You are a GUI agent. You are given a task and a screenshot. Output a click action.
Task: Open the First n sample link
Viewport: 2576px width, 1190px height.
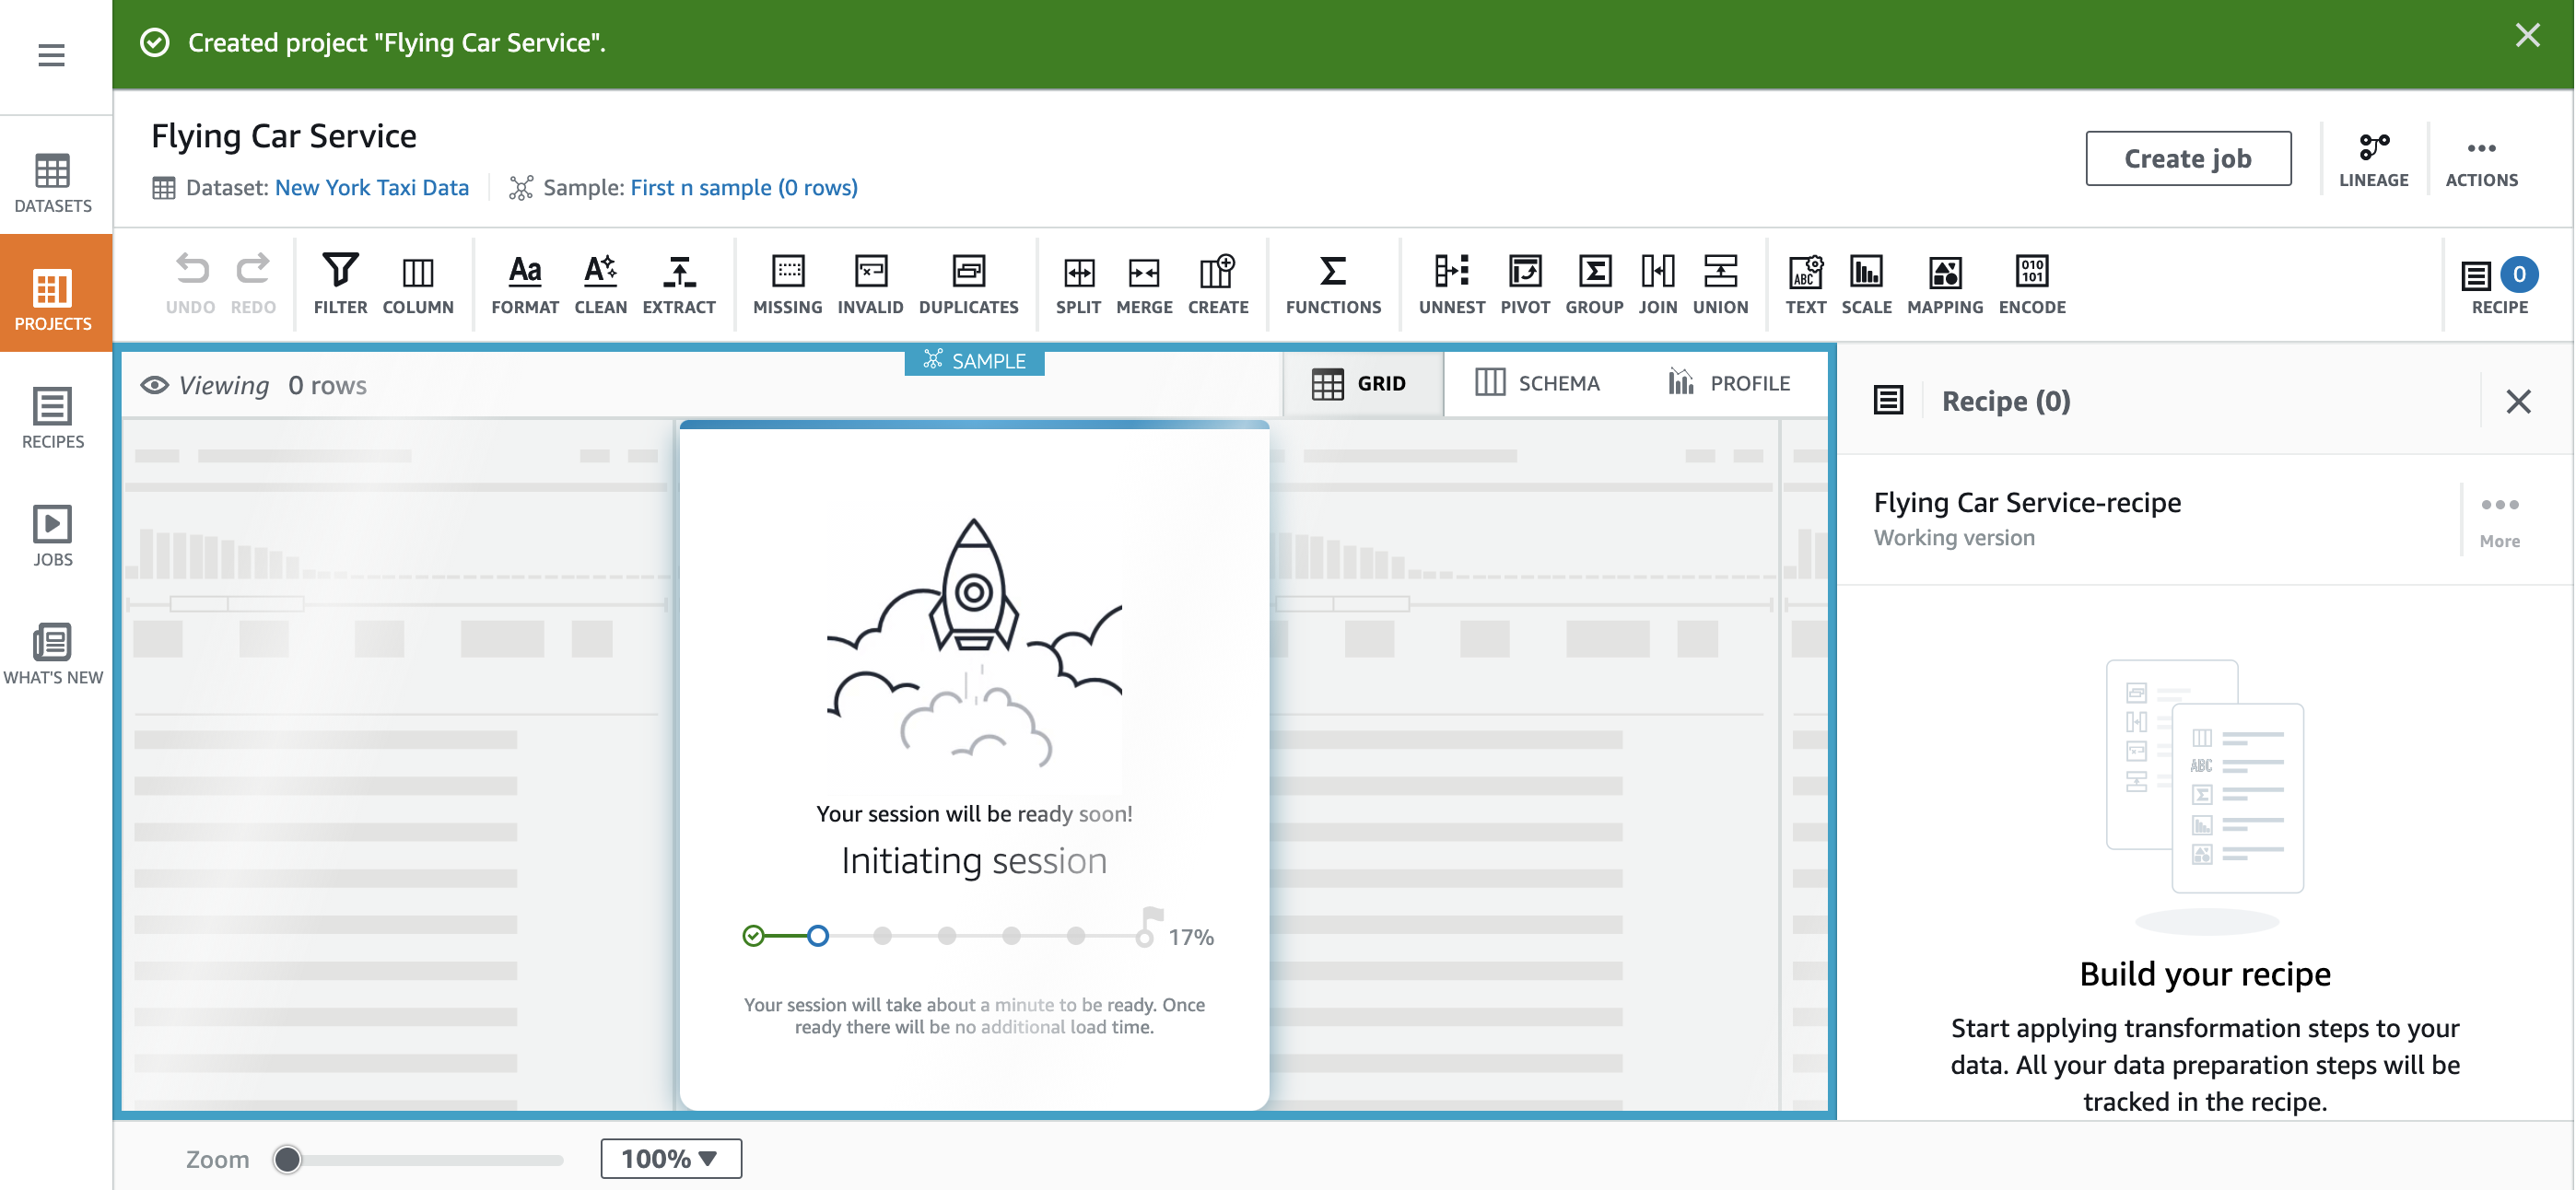coord(744,187)
